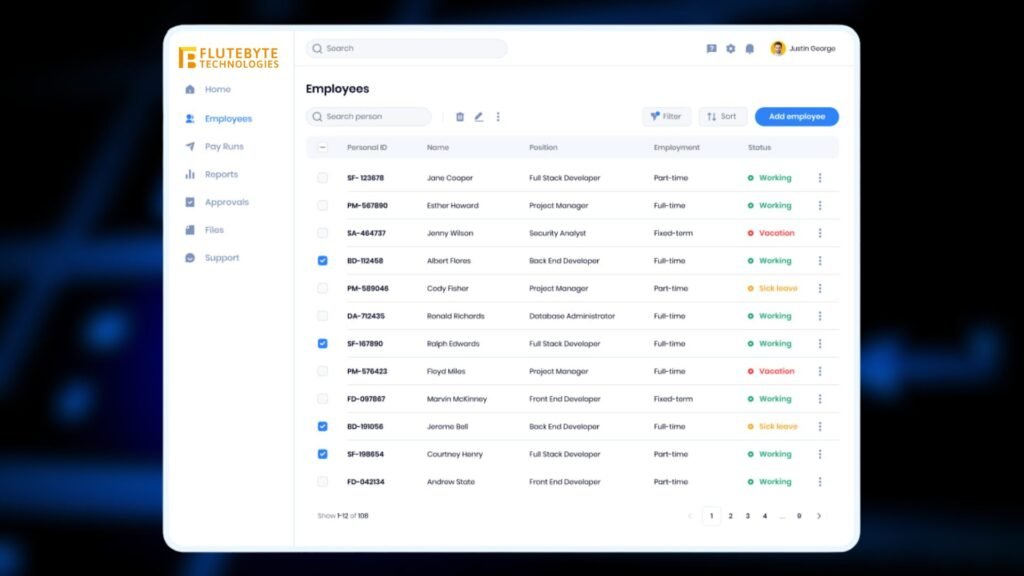Screen dimensions: 1024x576
Task: Open the toolbar three-dot more options icon
Action: (498, 117)
